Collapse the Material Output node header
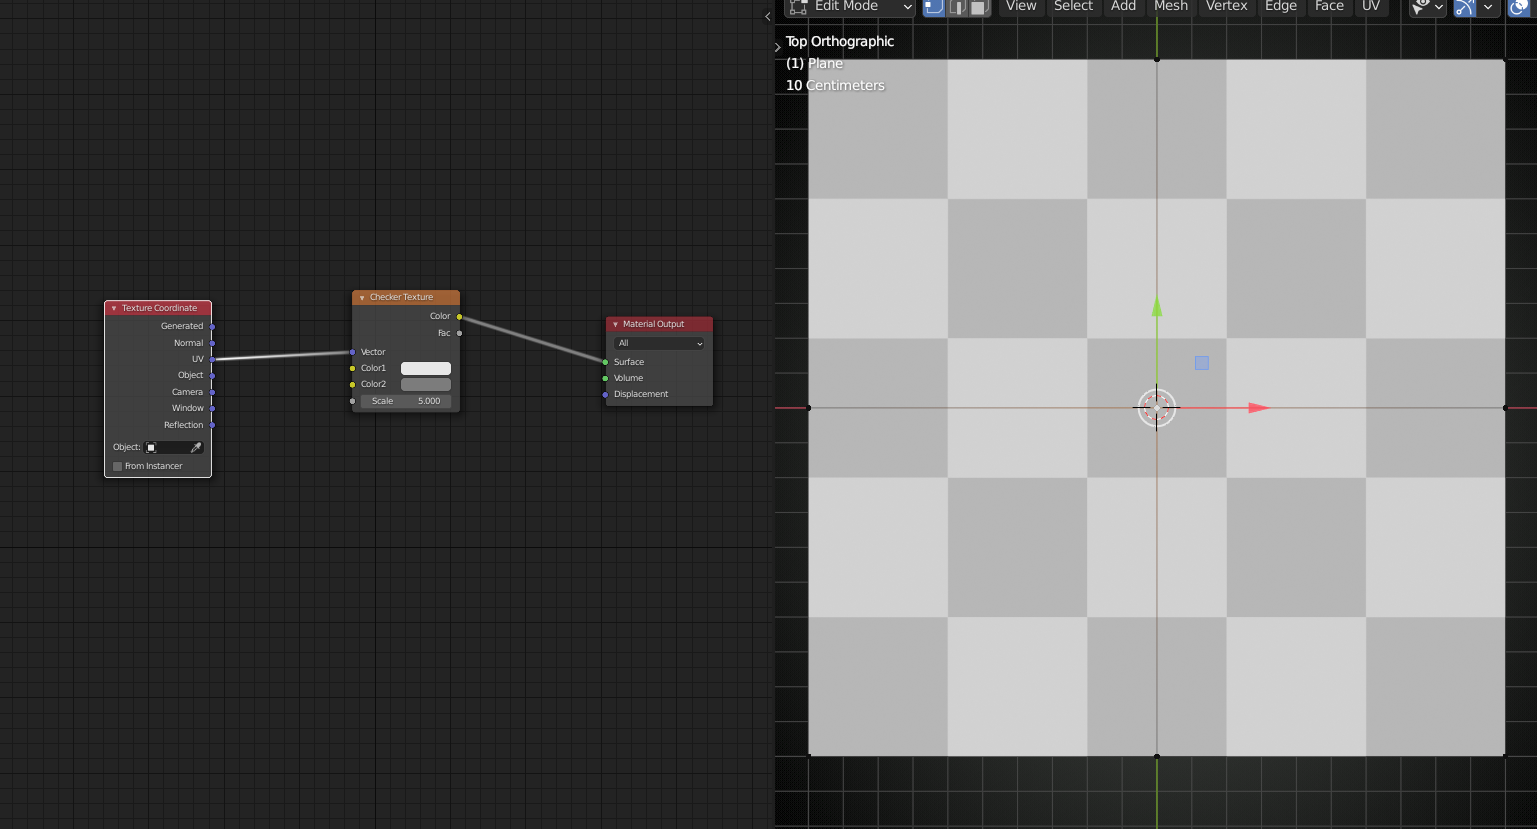Viewport: 1537px width, 829px height. pyautogui.click(x=616, y=324)
